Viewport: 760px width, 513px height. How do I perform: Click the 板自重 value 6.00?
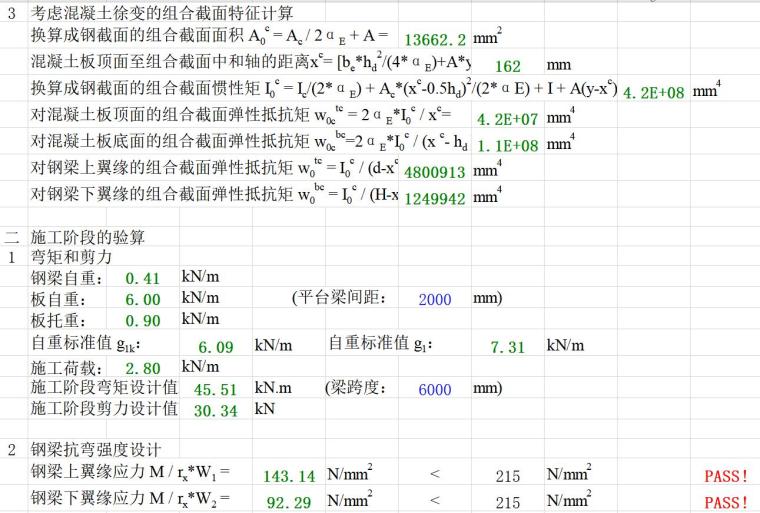143,300
